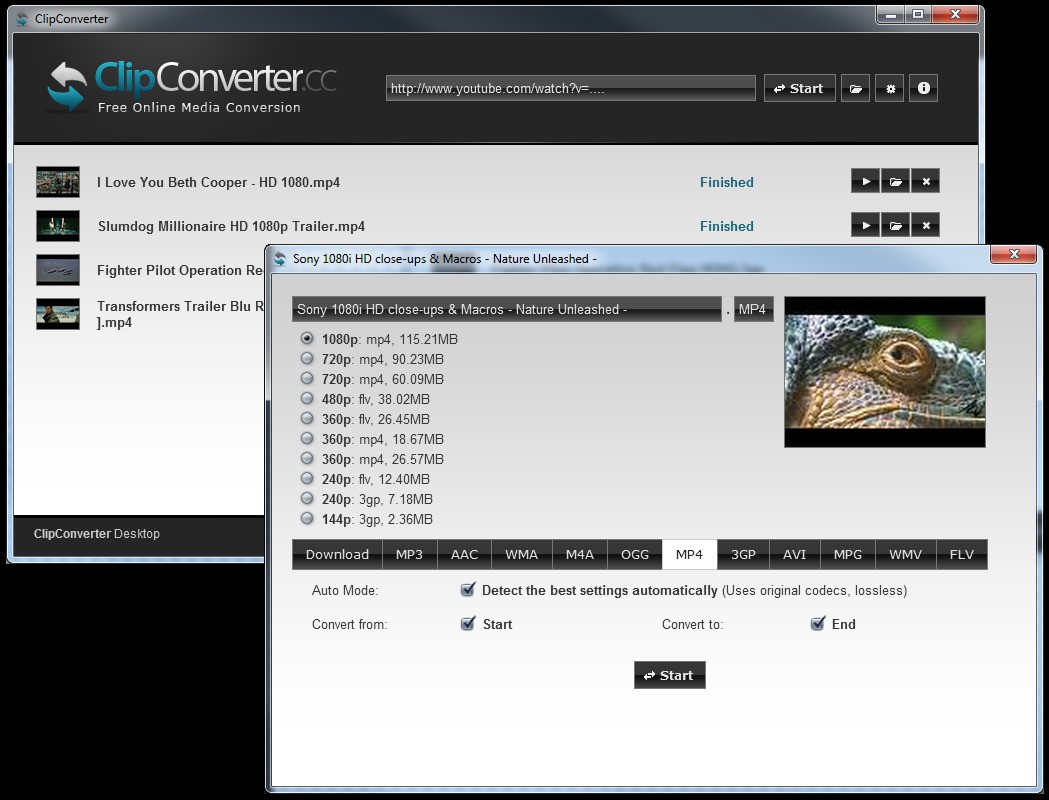The width and height of the screenshot is (1049, 800).
Task: Choose the 144p 3gp 2.36MB option
Action: coord(307,519)
